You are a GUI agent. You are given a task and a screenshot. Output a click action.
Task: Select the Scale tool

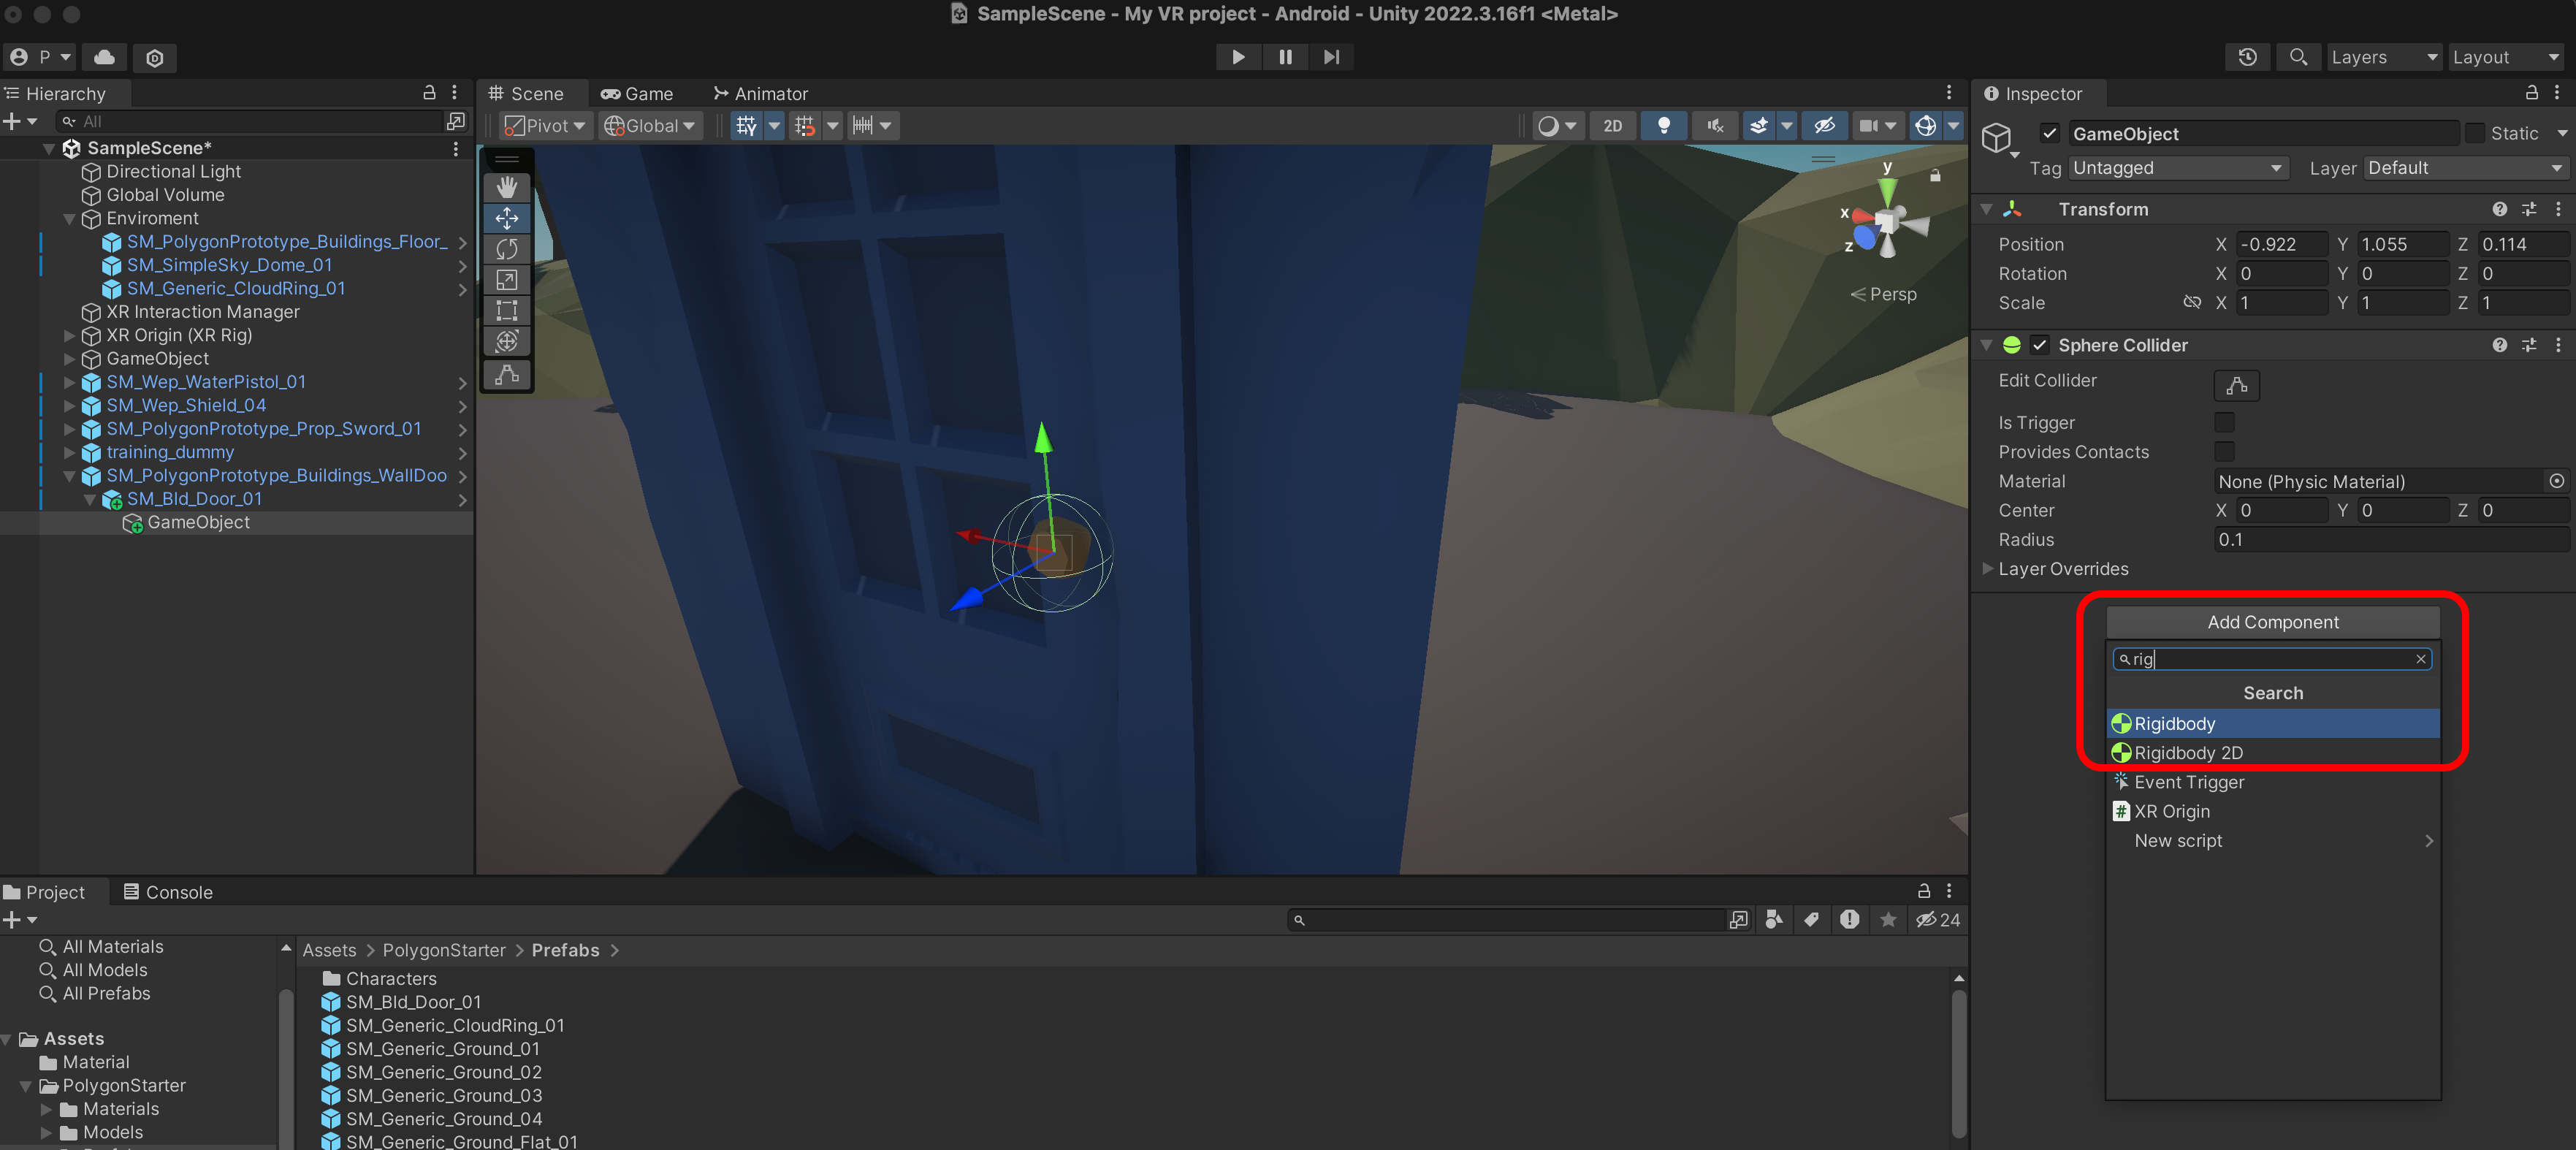507,280
